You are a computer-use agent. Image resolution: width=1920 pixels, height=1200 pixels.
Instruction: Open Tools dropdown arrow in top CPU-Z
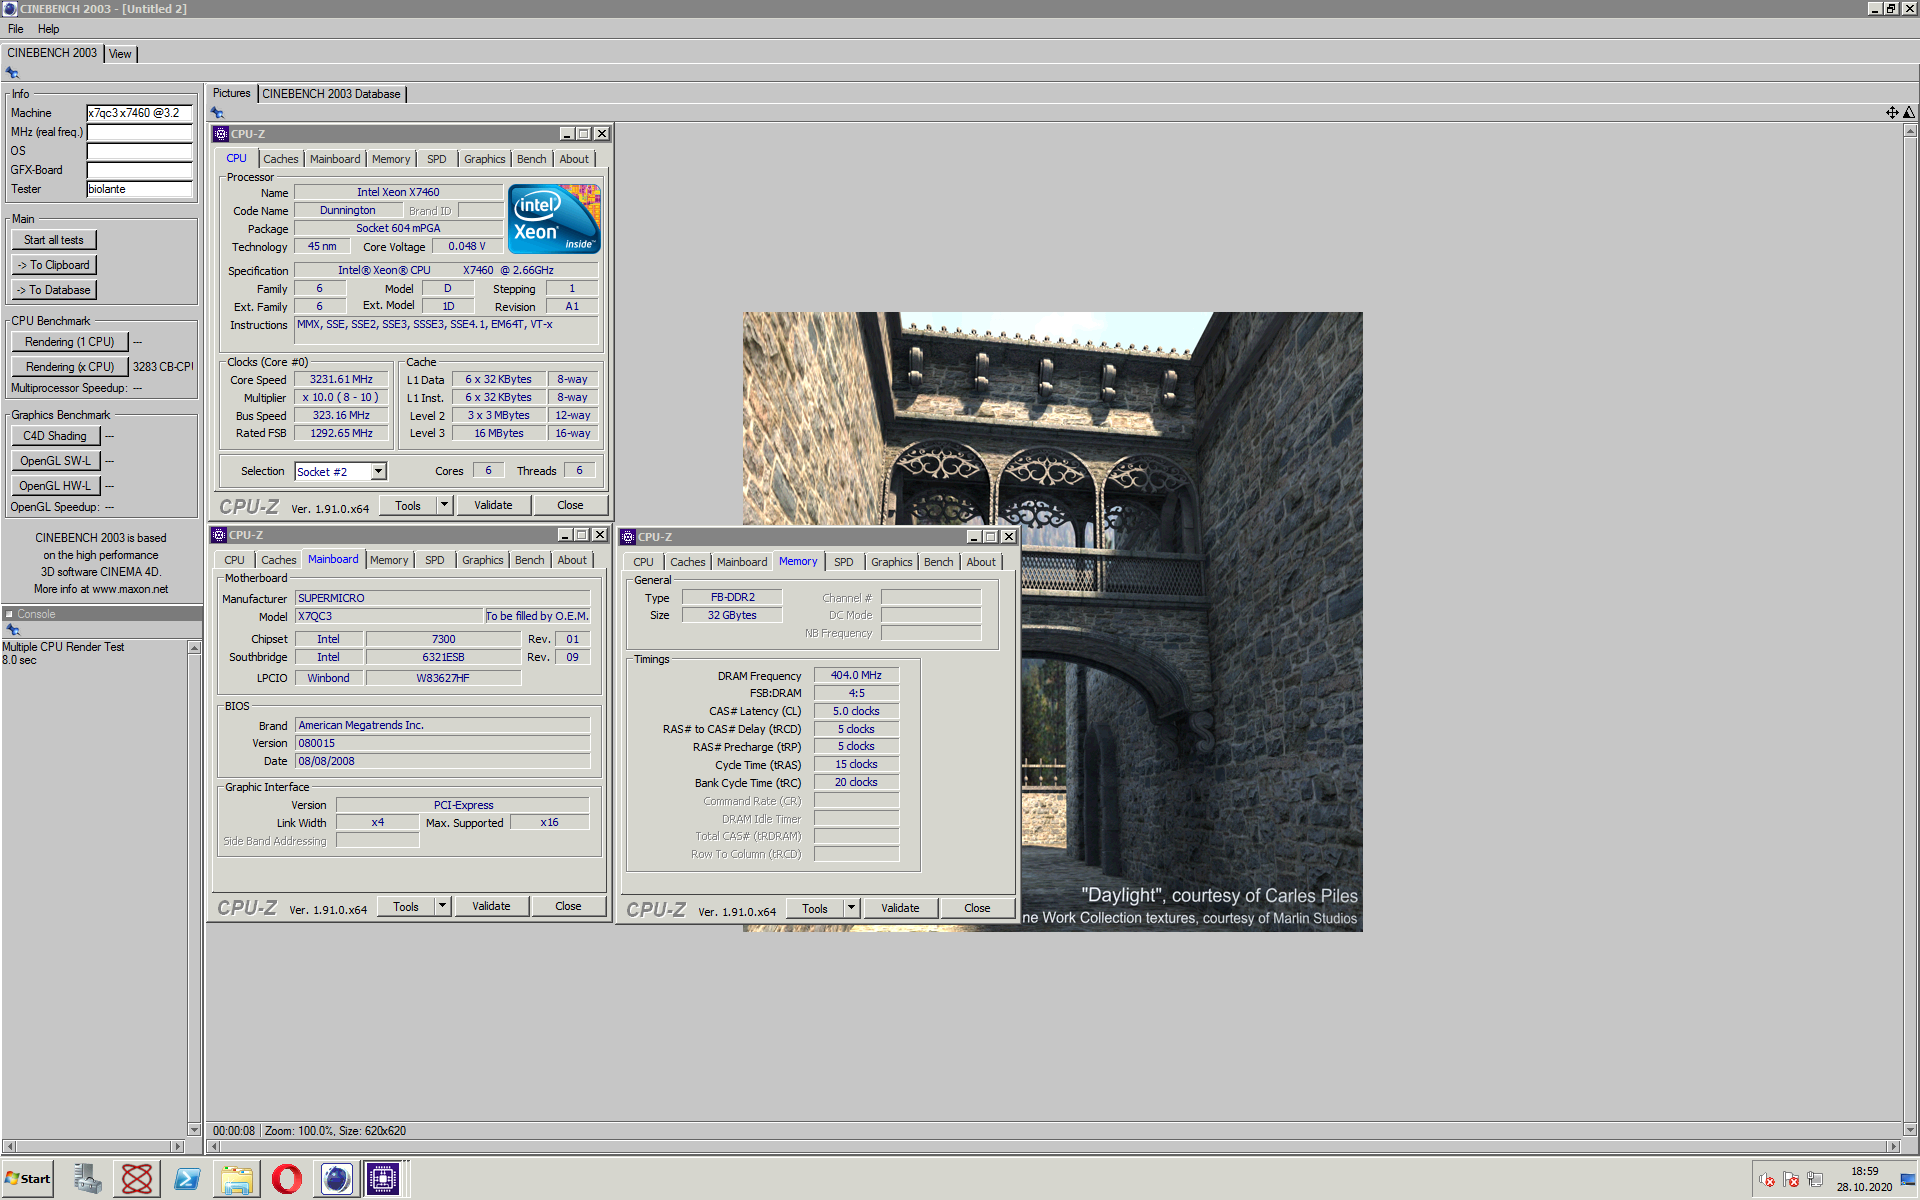444,505
